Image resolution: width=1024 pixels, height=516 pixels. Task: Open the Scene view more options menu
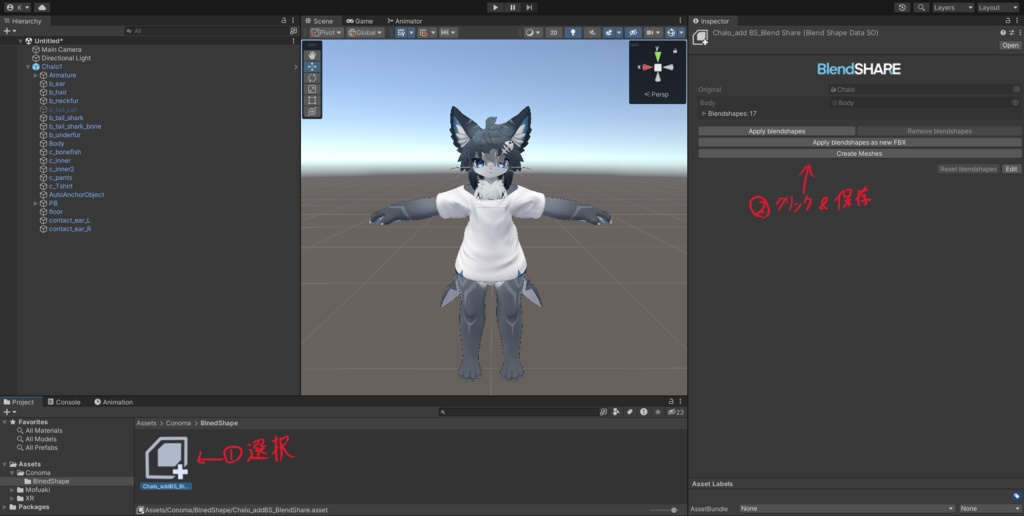point(680,21)
